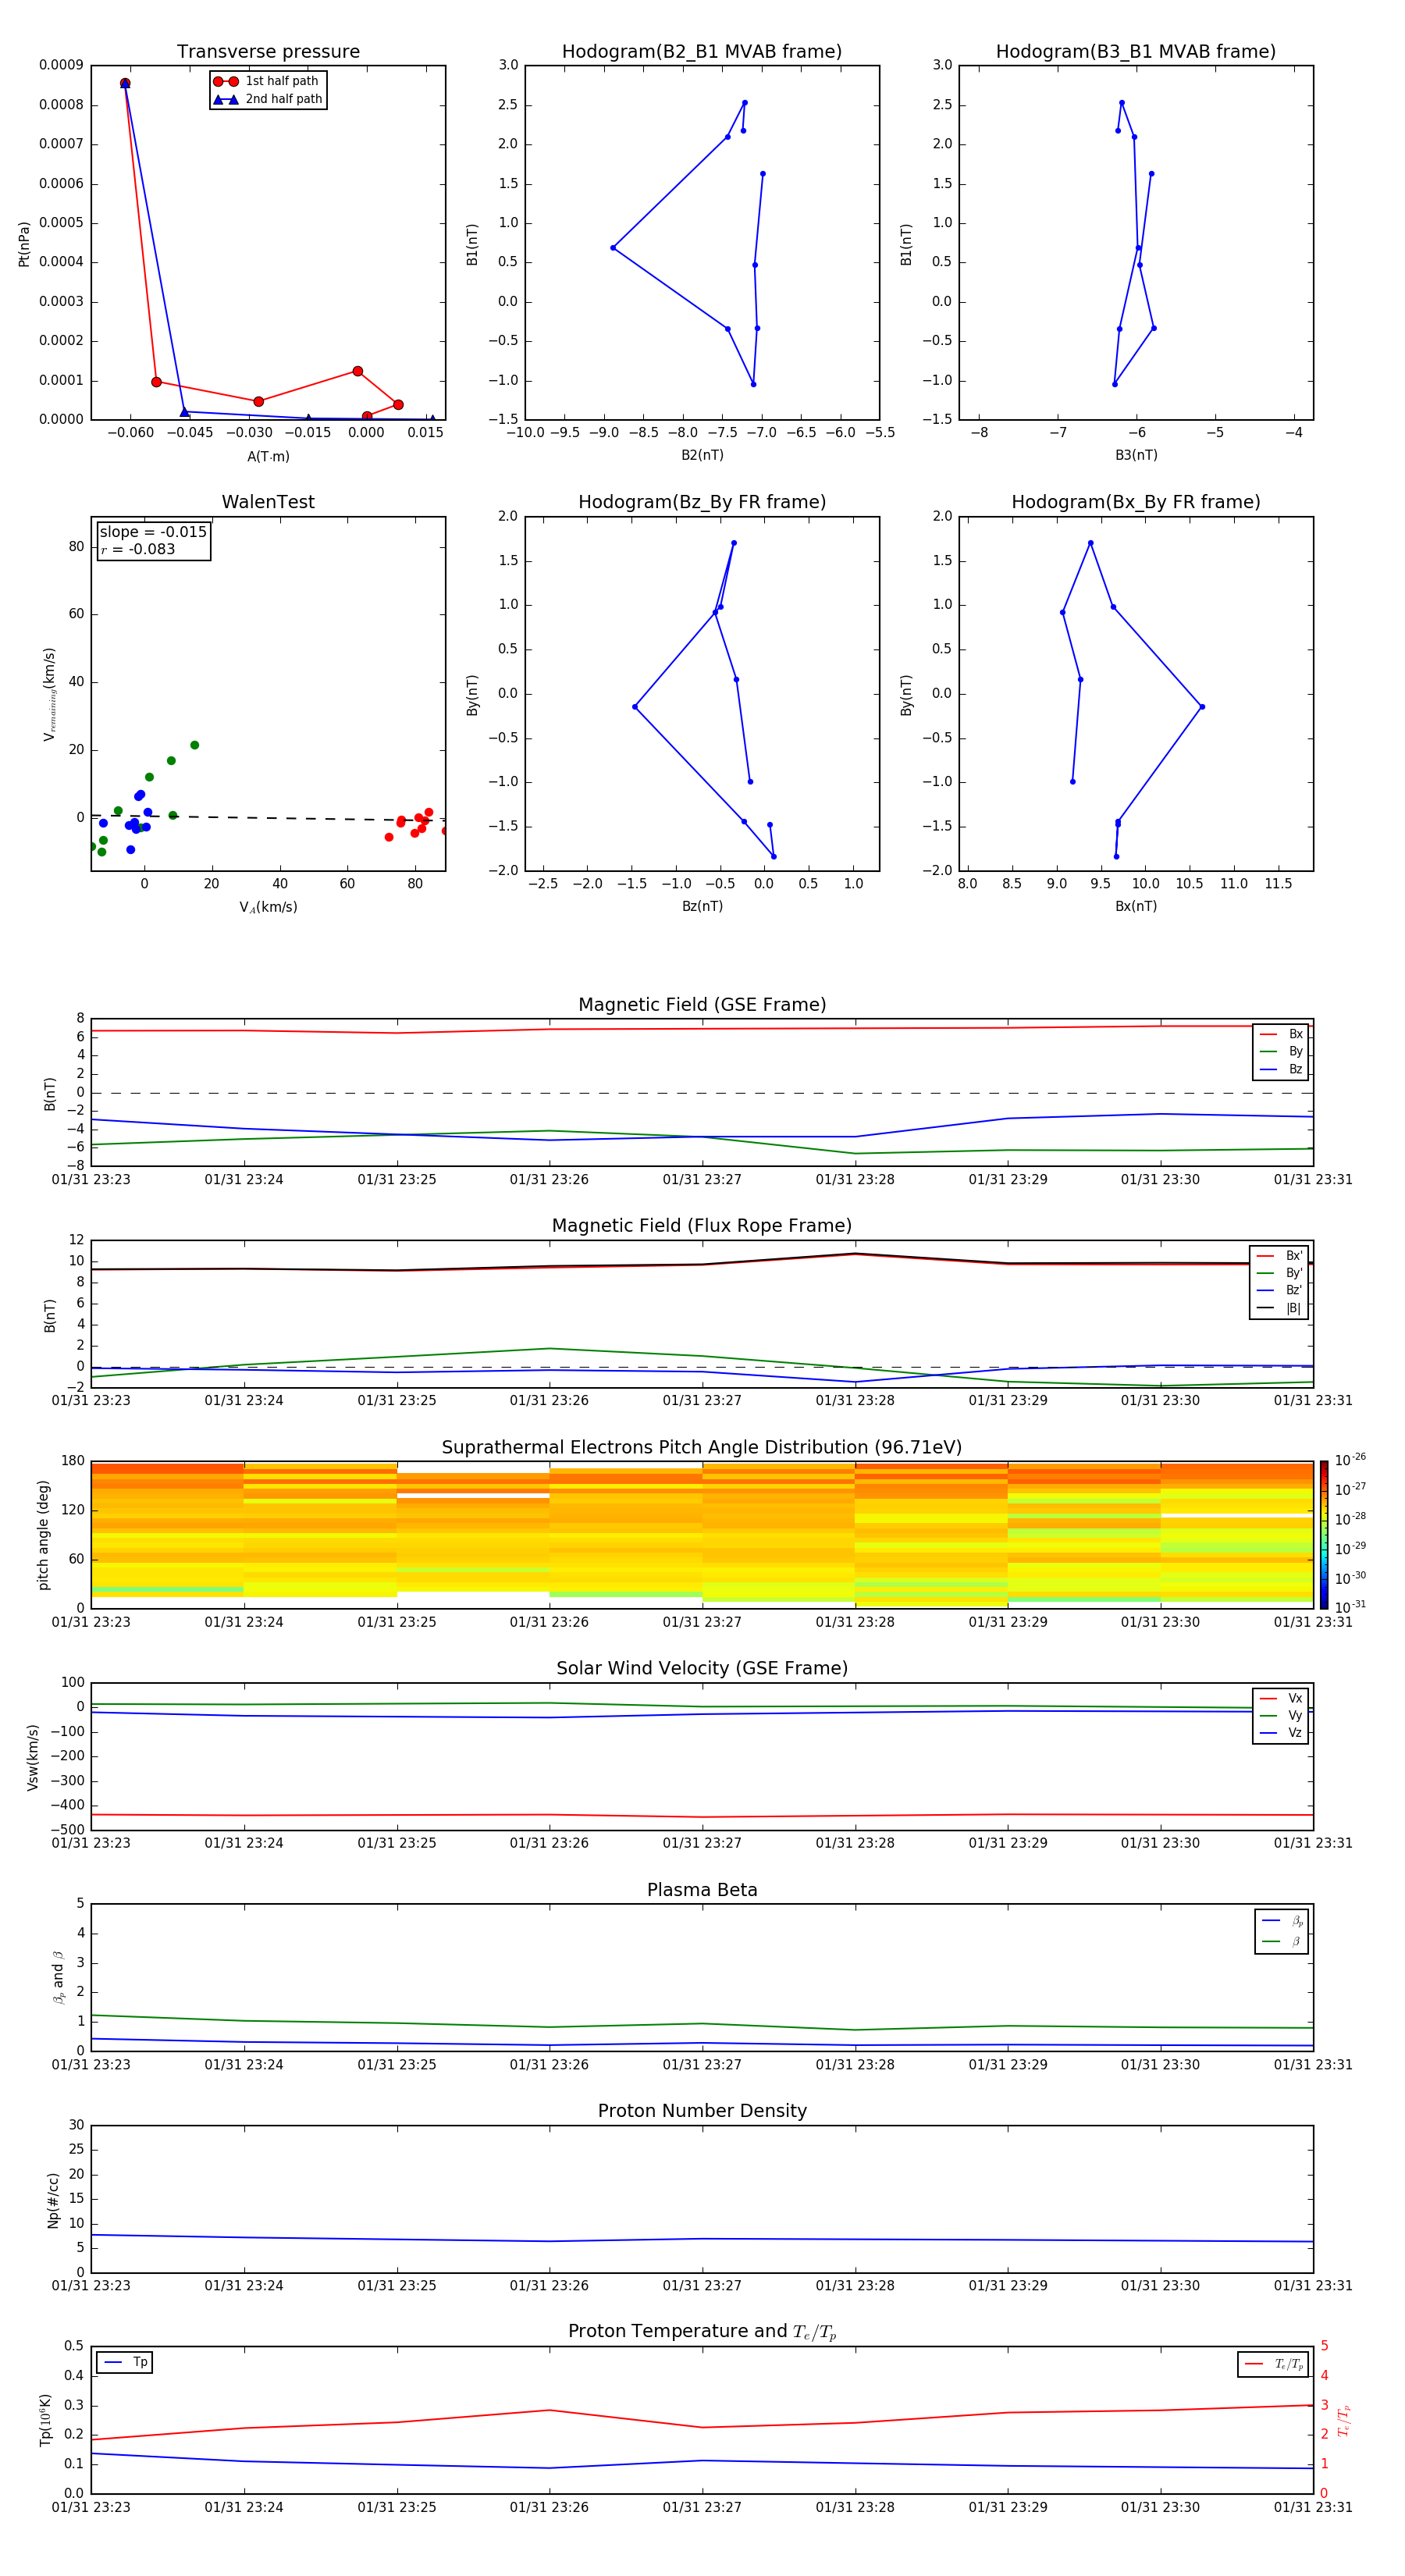The height and width of the screenshot is (2576, 1405).
Task: Click the 'V_A(km/s)' x-axis label
Action: (268, 907)
